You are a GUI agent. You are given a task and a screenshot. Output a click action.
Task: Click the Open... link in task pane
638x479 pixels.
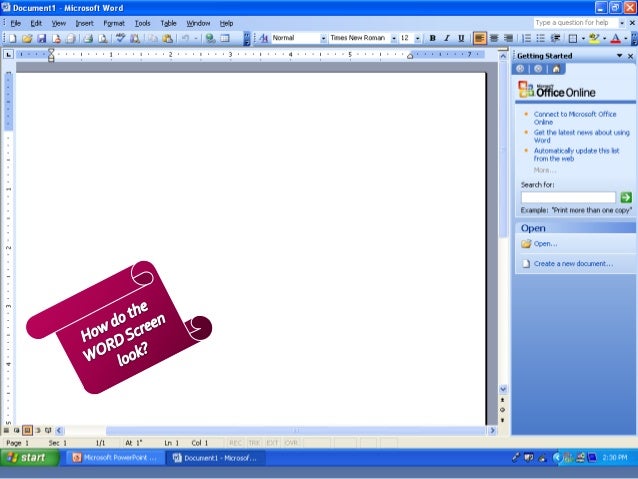coord(545,244)
